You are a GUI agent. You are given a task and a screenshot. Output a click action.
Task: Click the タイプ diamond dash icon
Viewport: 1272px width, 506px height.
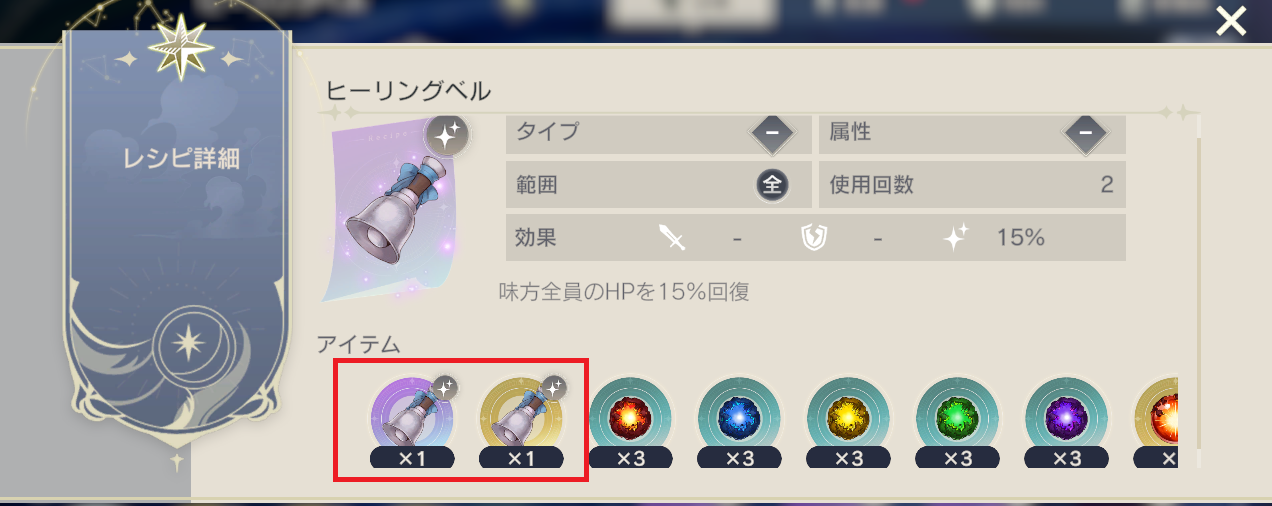pos(773,132)
